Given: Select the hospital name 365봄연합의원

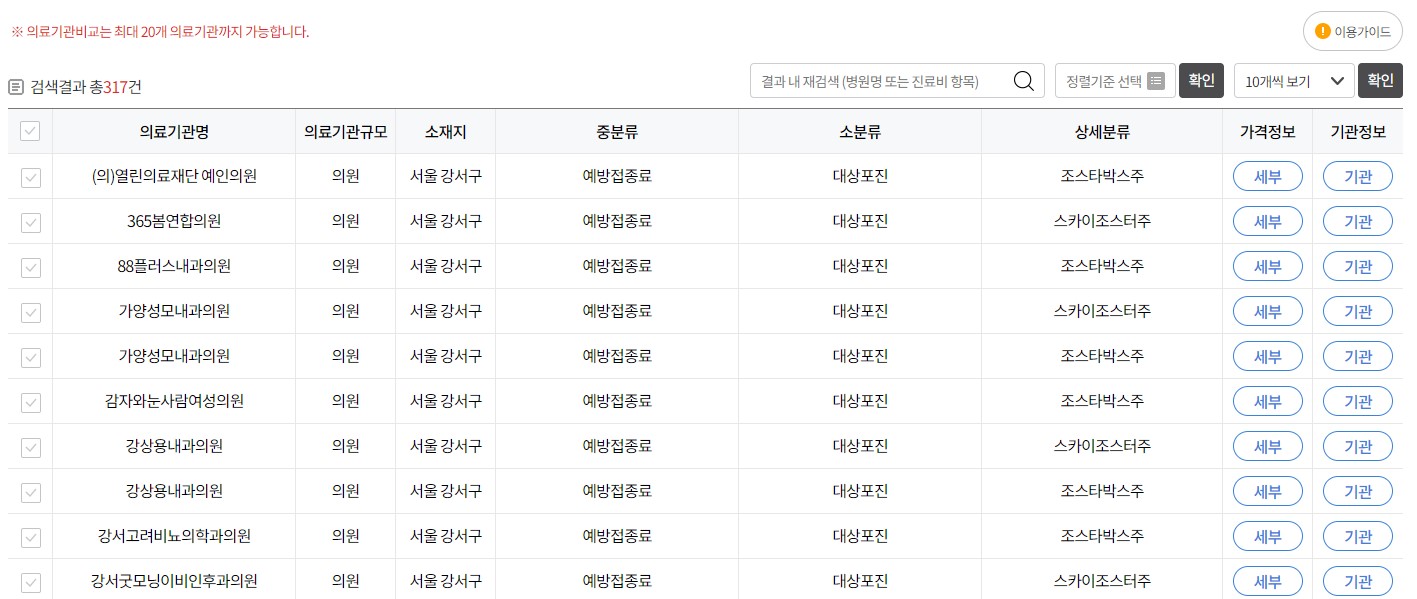Looking at the screenshot, I should [x=174, y=222].
